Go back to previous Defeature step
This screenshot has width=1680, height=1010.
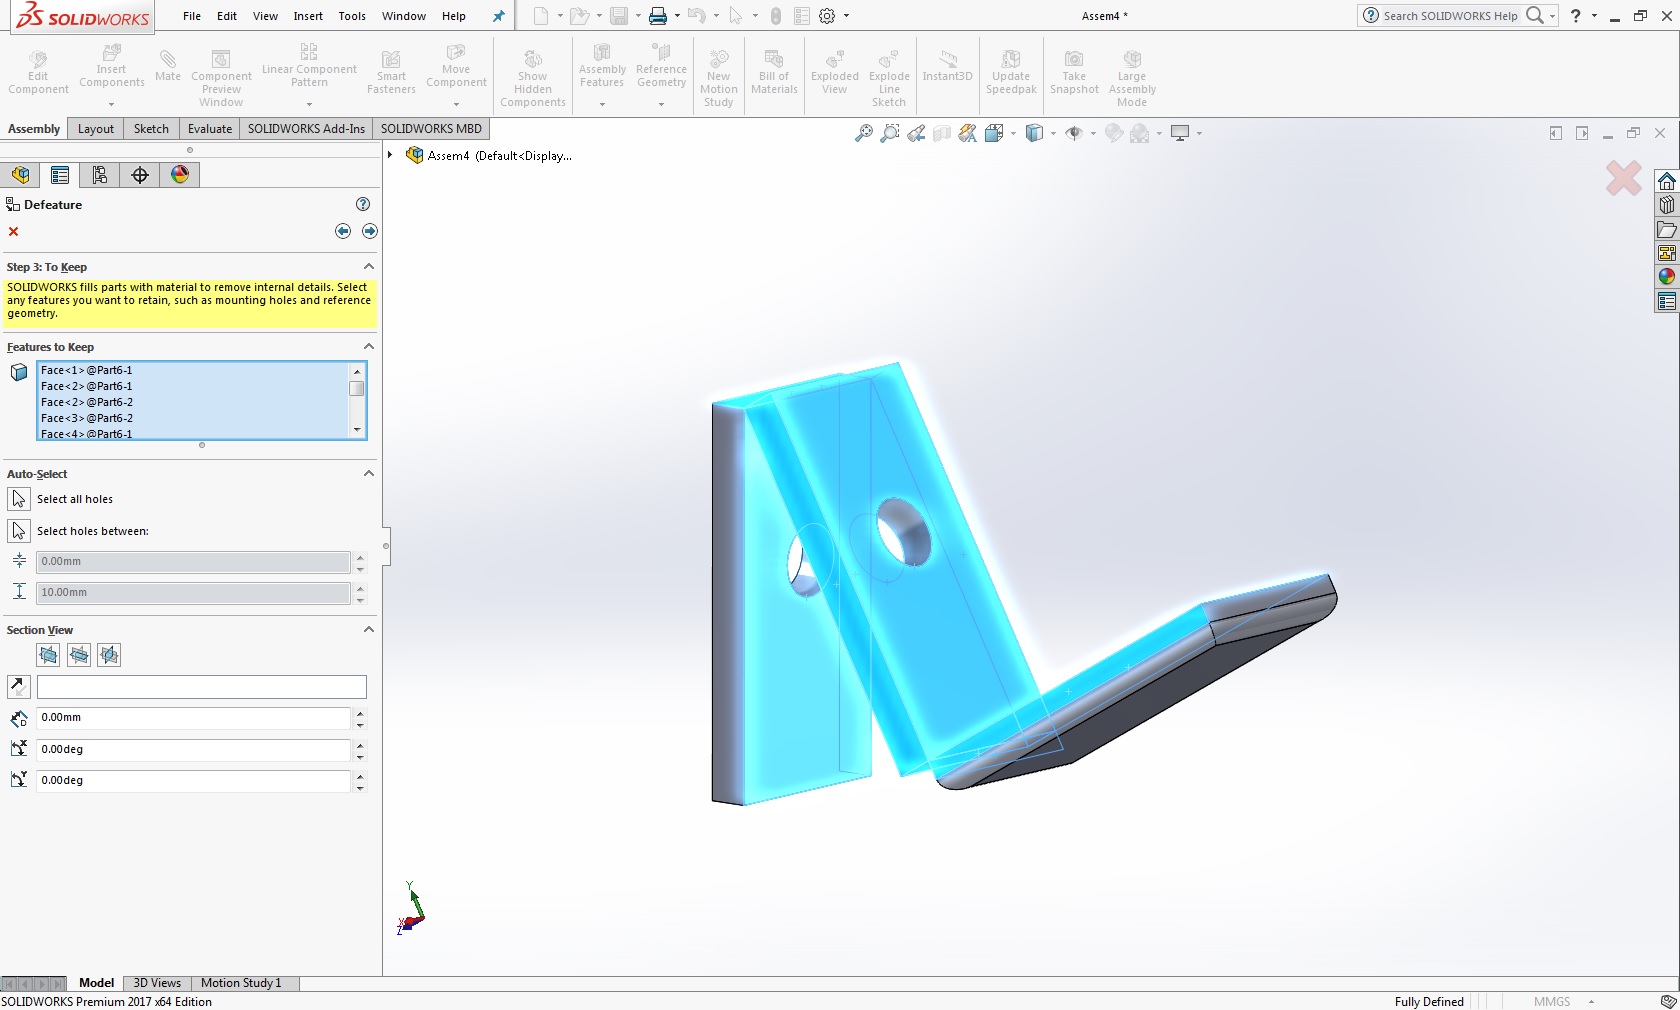tap(343, 231)
